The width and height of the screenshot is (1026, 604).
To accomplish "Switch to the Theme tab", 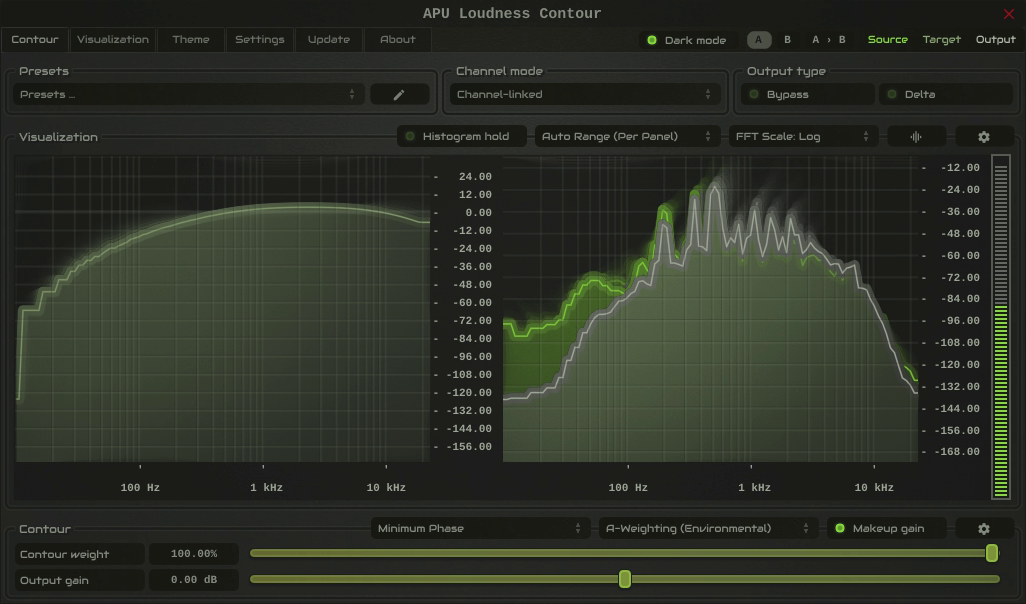I will pos(190,40).
